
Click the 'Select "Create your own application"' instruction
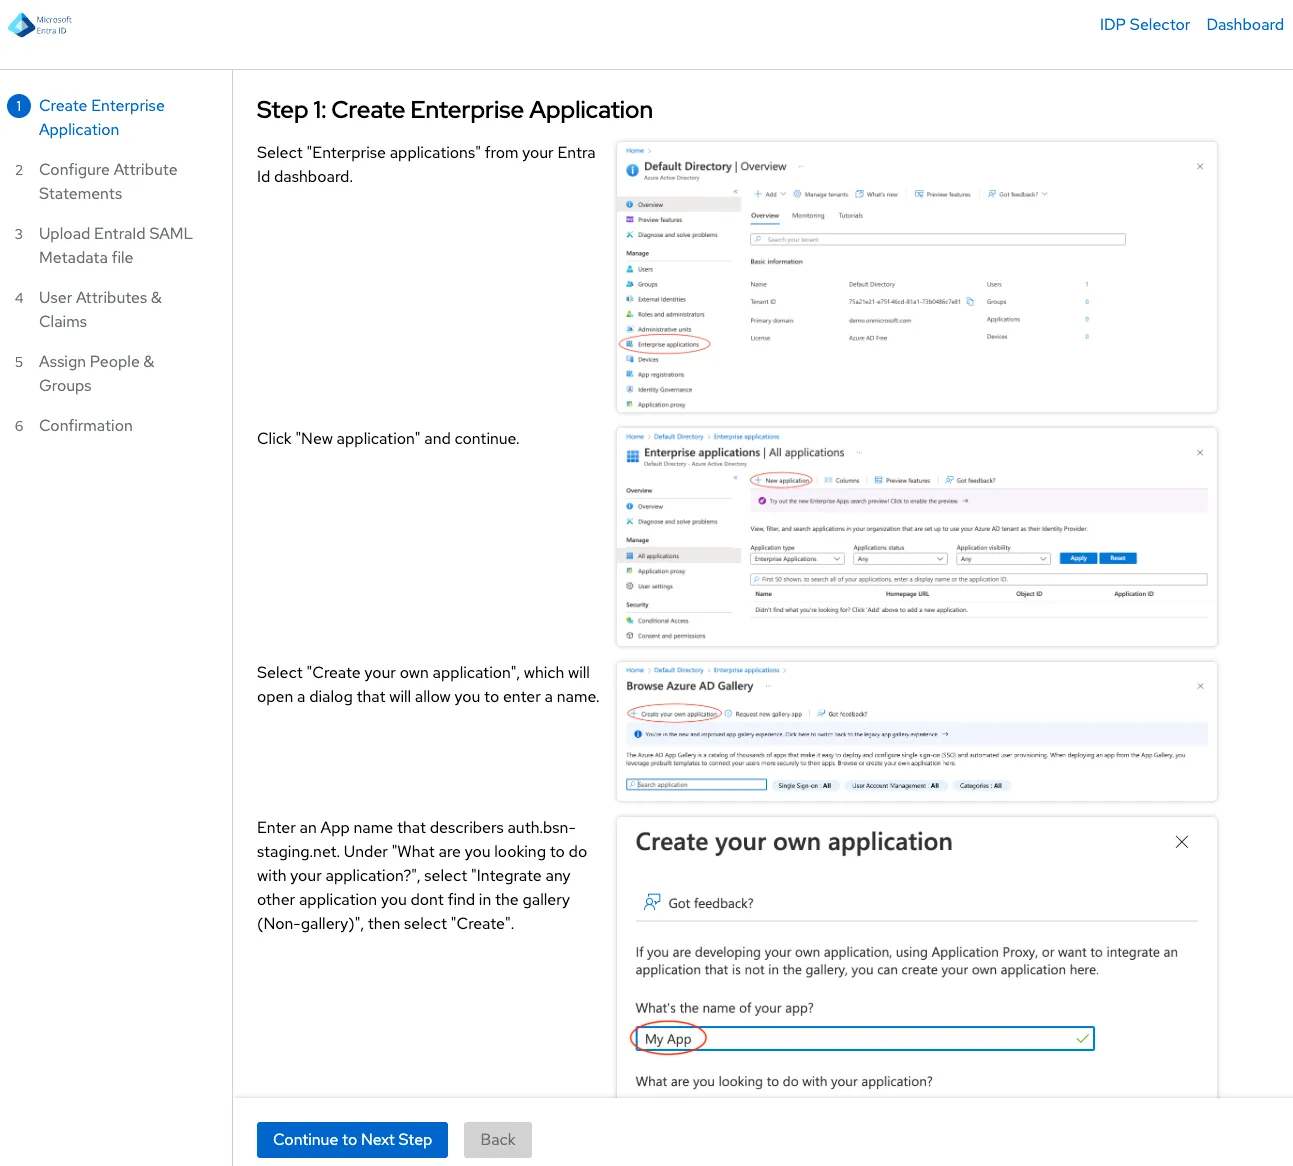point(428,685)
